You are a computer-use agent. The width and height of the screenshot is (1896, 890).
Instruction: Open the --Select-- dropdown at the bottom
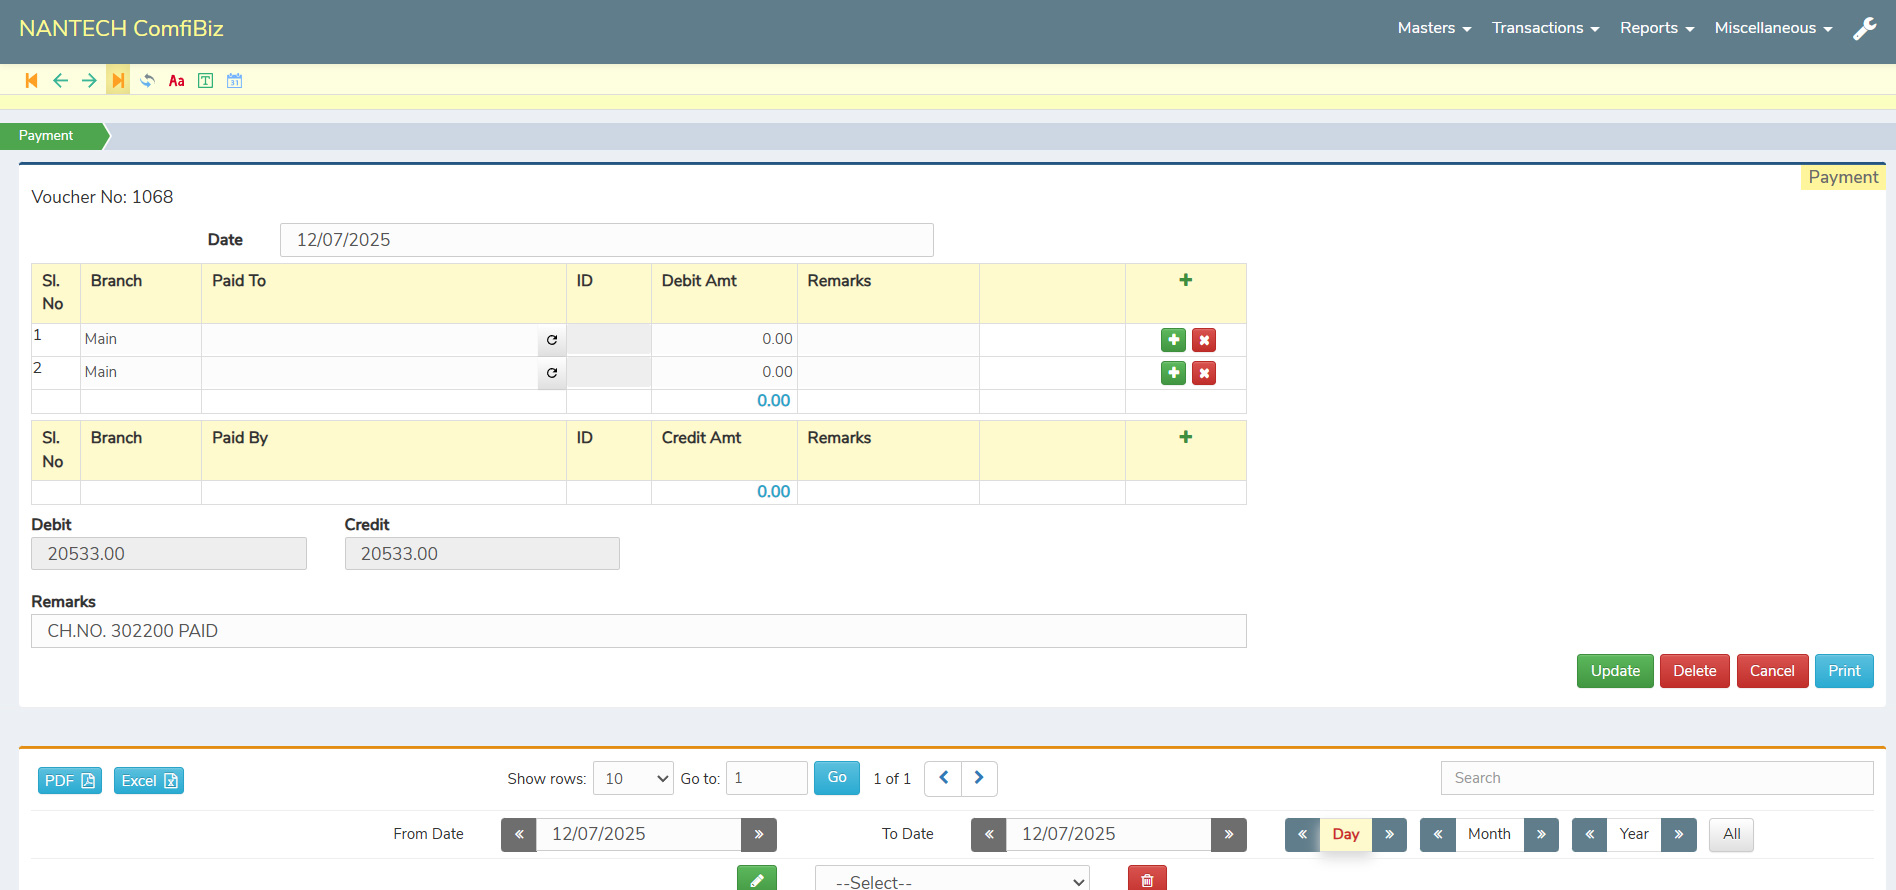951,881
